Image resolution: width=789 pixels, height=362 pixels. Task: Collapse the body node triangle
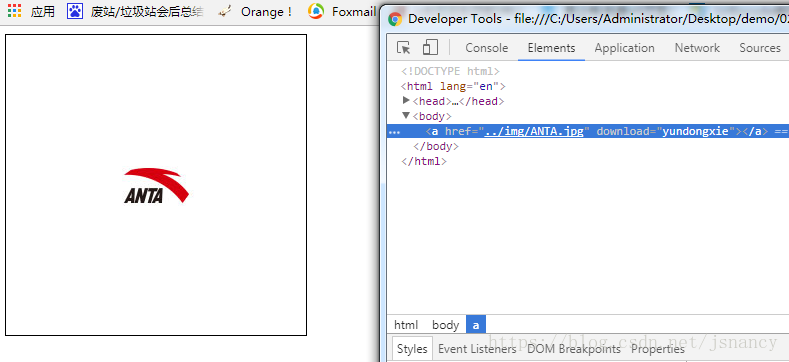(x=407, y=116)
